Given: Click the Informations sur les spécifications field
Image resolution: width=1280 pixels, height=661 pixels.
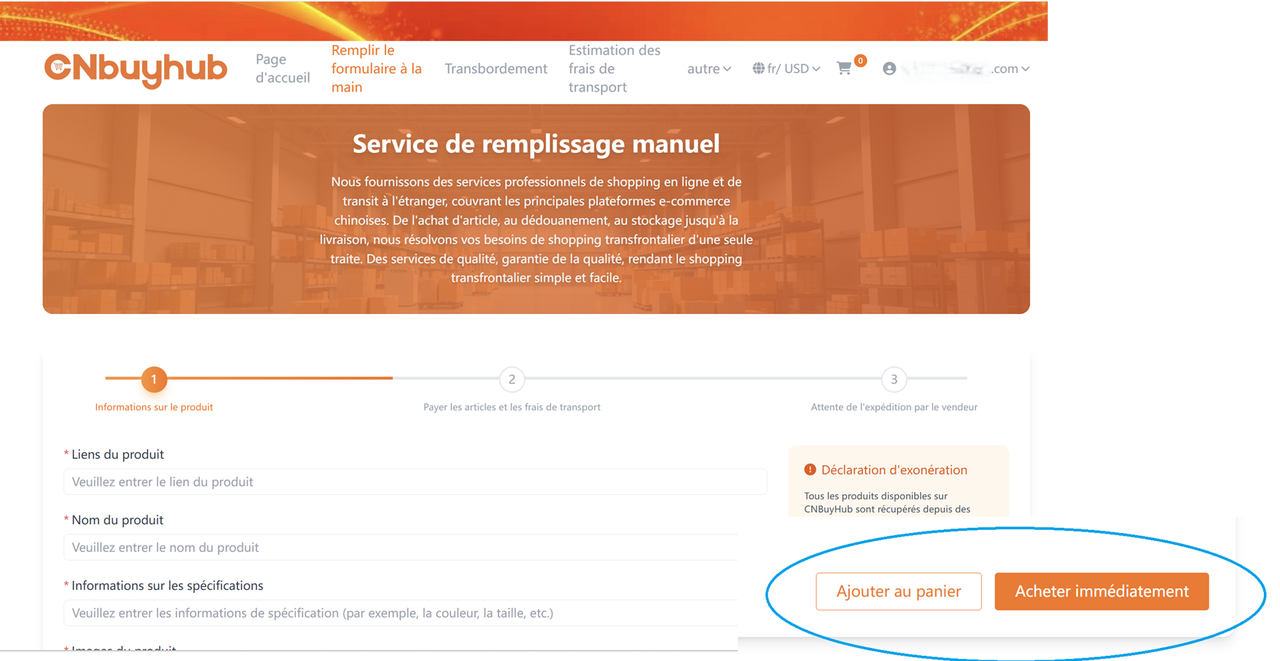Looking at the screenshot, I should pyautogui.click(x=400, y=613).
